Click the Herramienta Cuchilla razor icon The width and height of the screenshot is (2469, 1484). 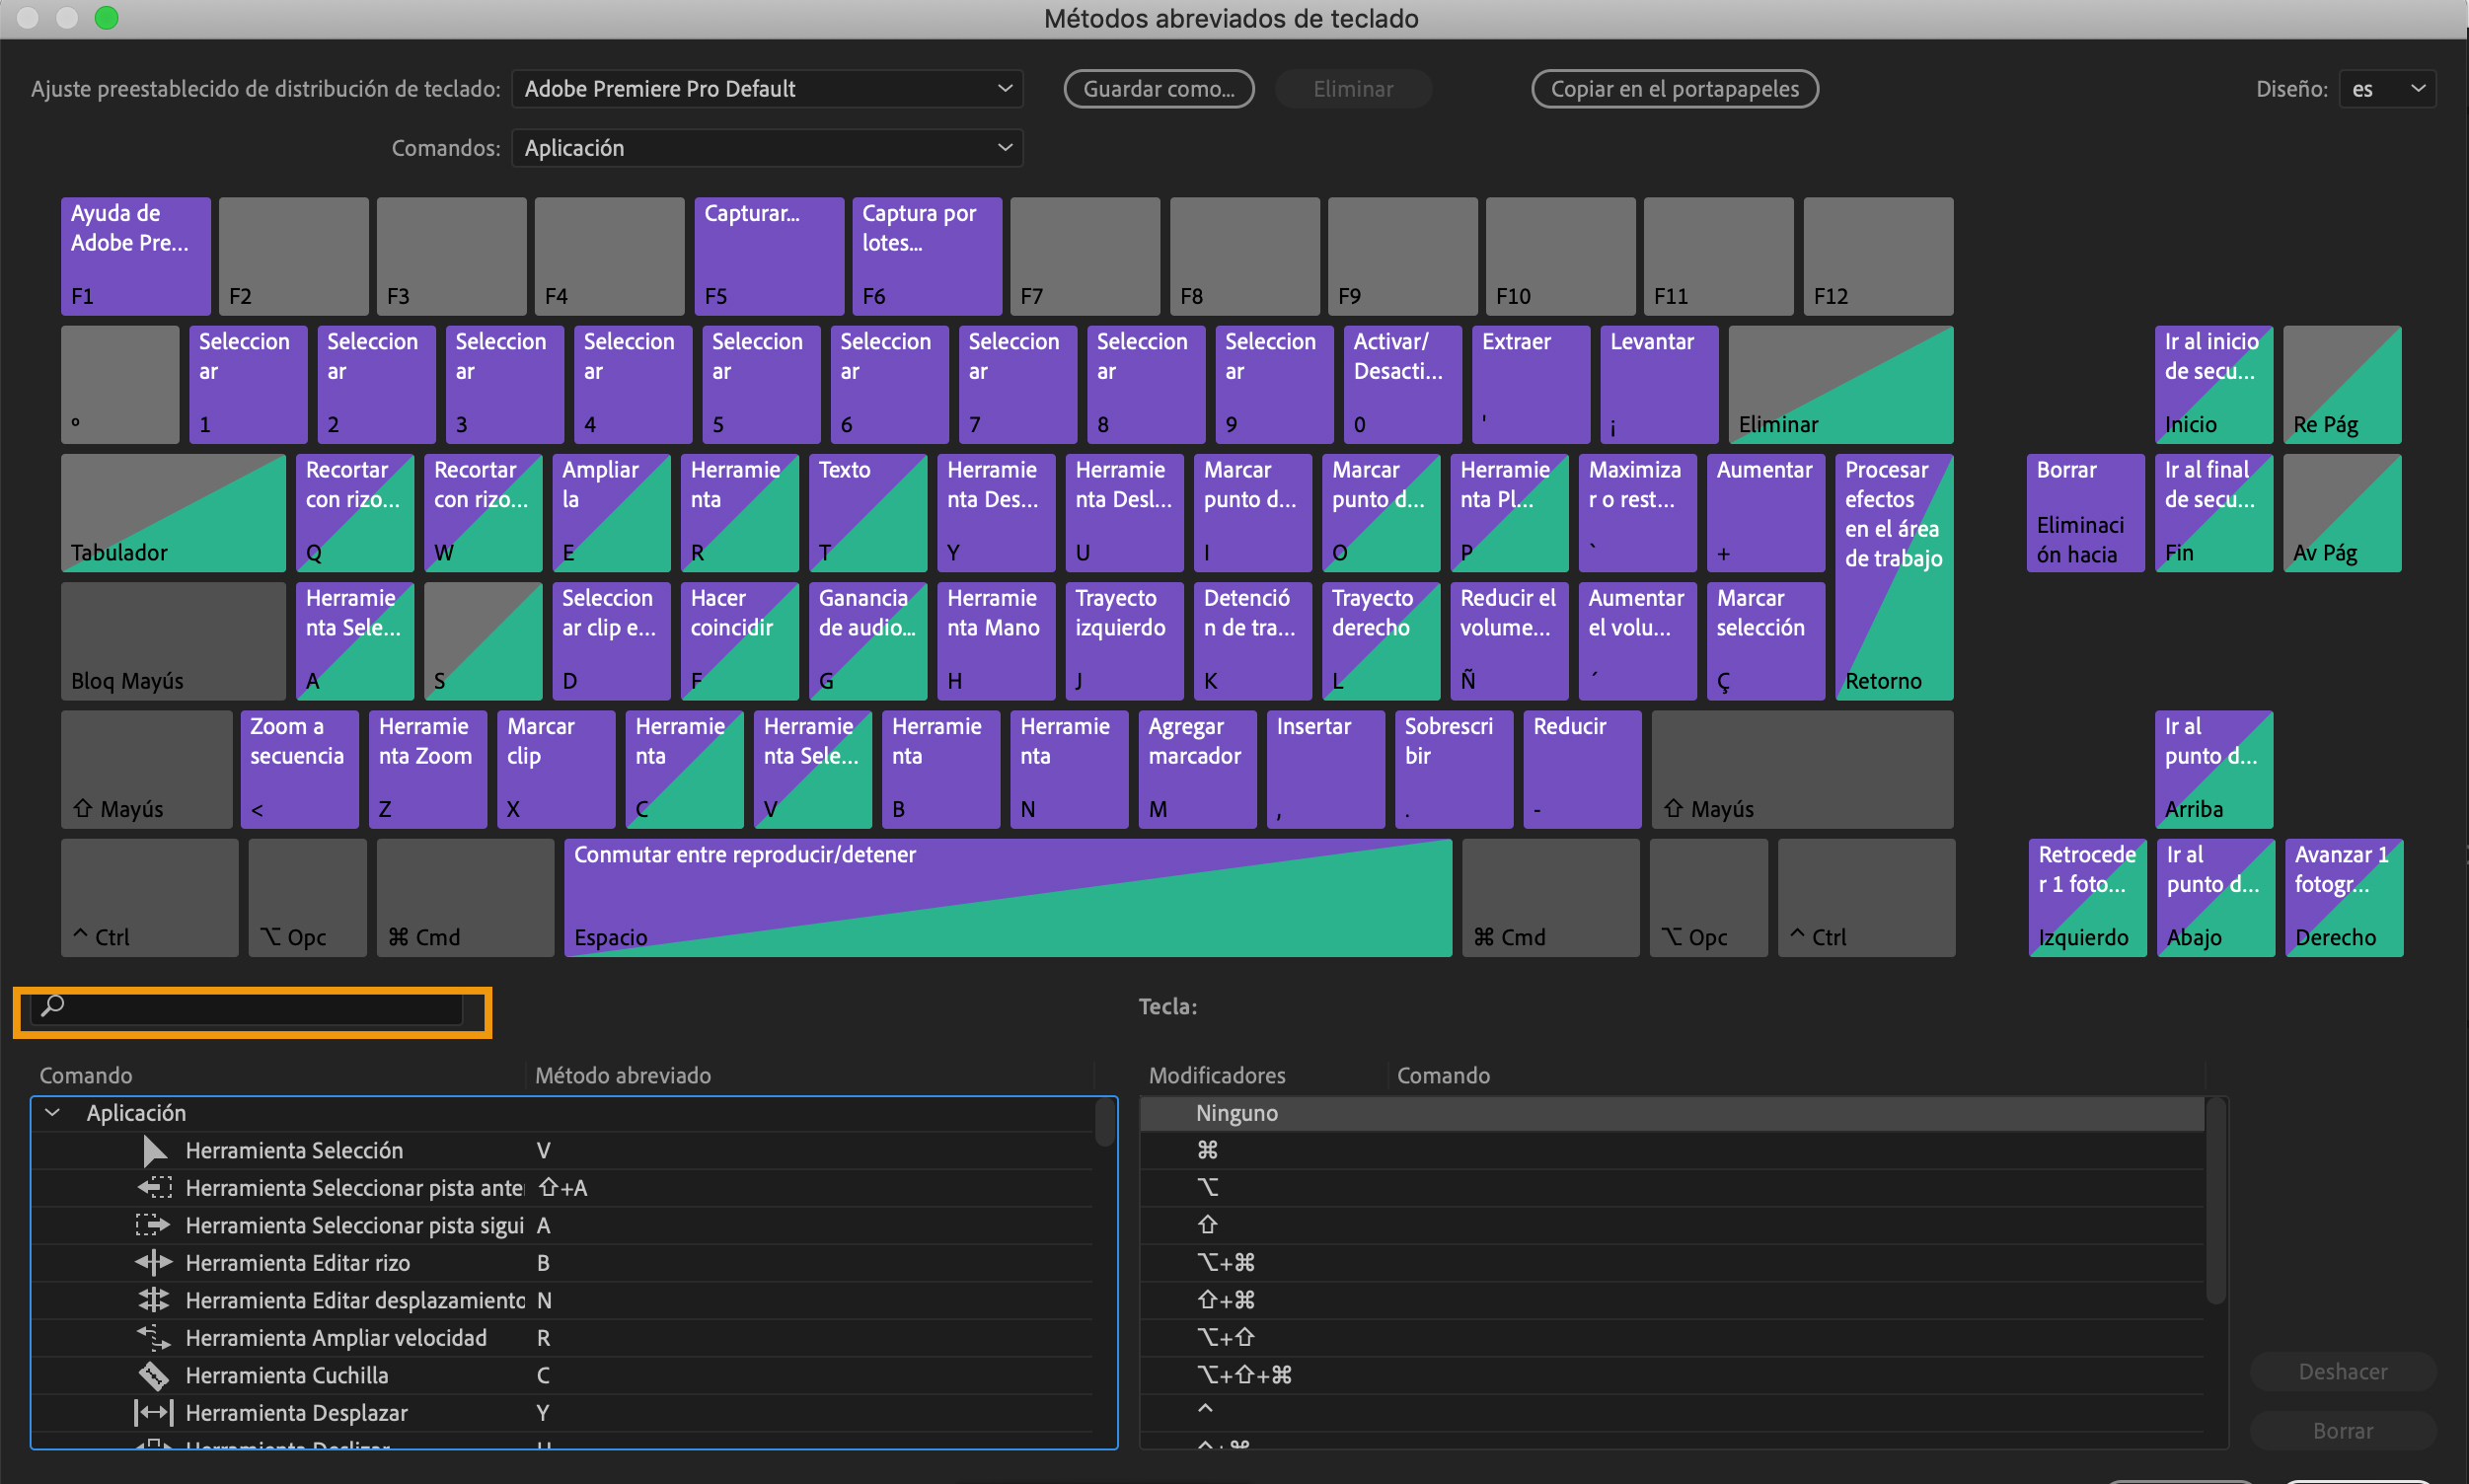click(154, 1375)
